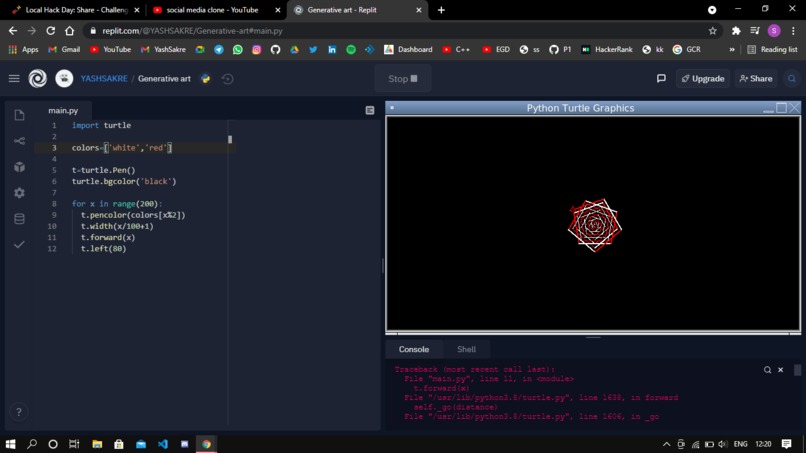Open the YASHSAKRE user link
806x453 pixels.
click(x=104, y=79)
